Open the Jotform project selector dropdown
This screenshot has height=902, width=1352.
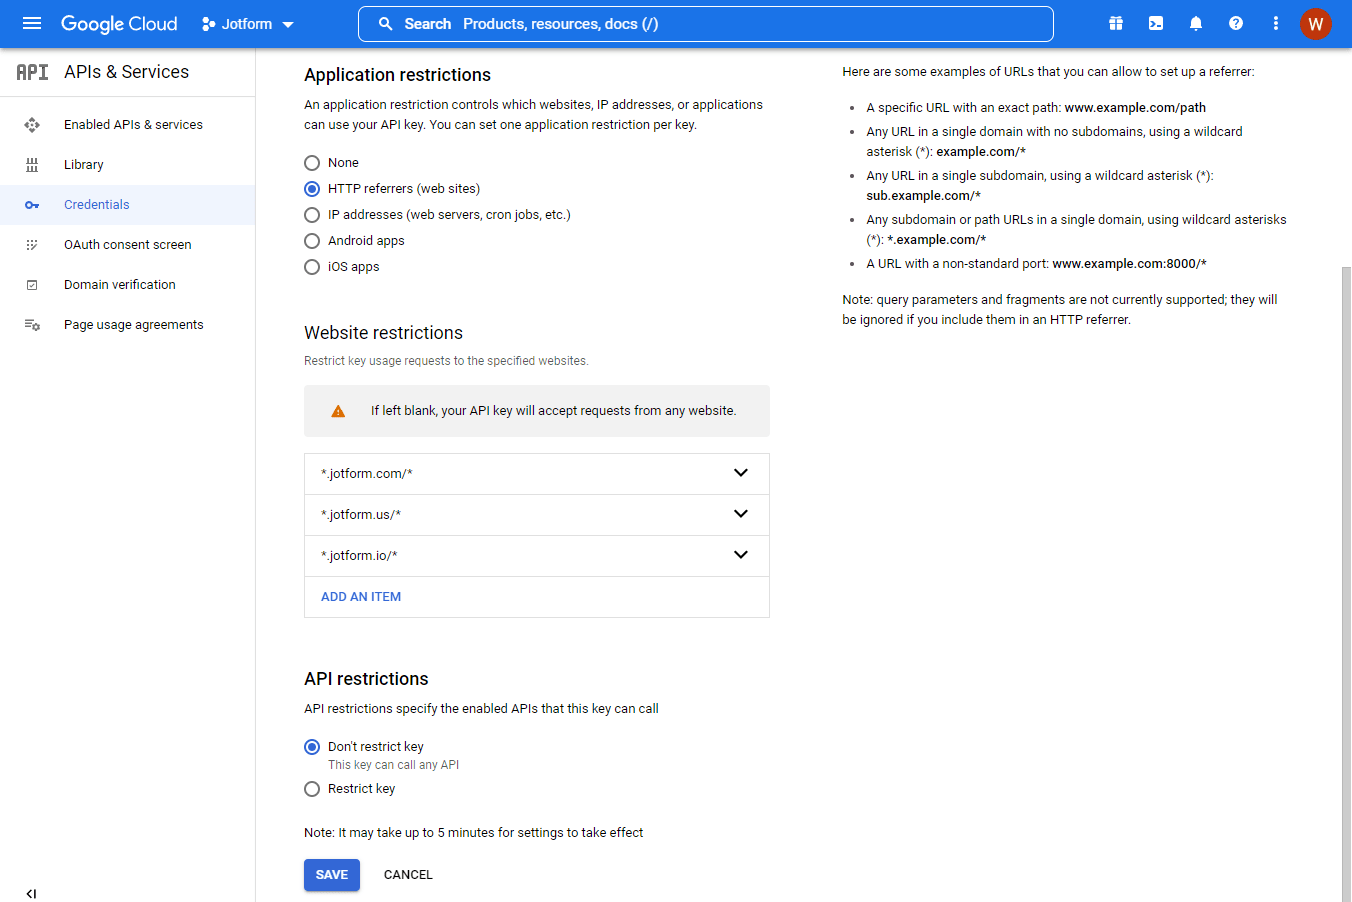[247, 24]
